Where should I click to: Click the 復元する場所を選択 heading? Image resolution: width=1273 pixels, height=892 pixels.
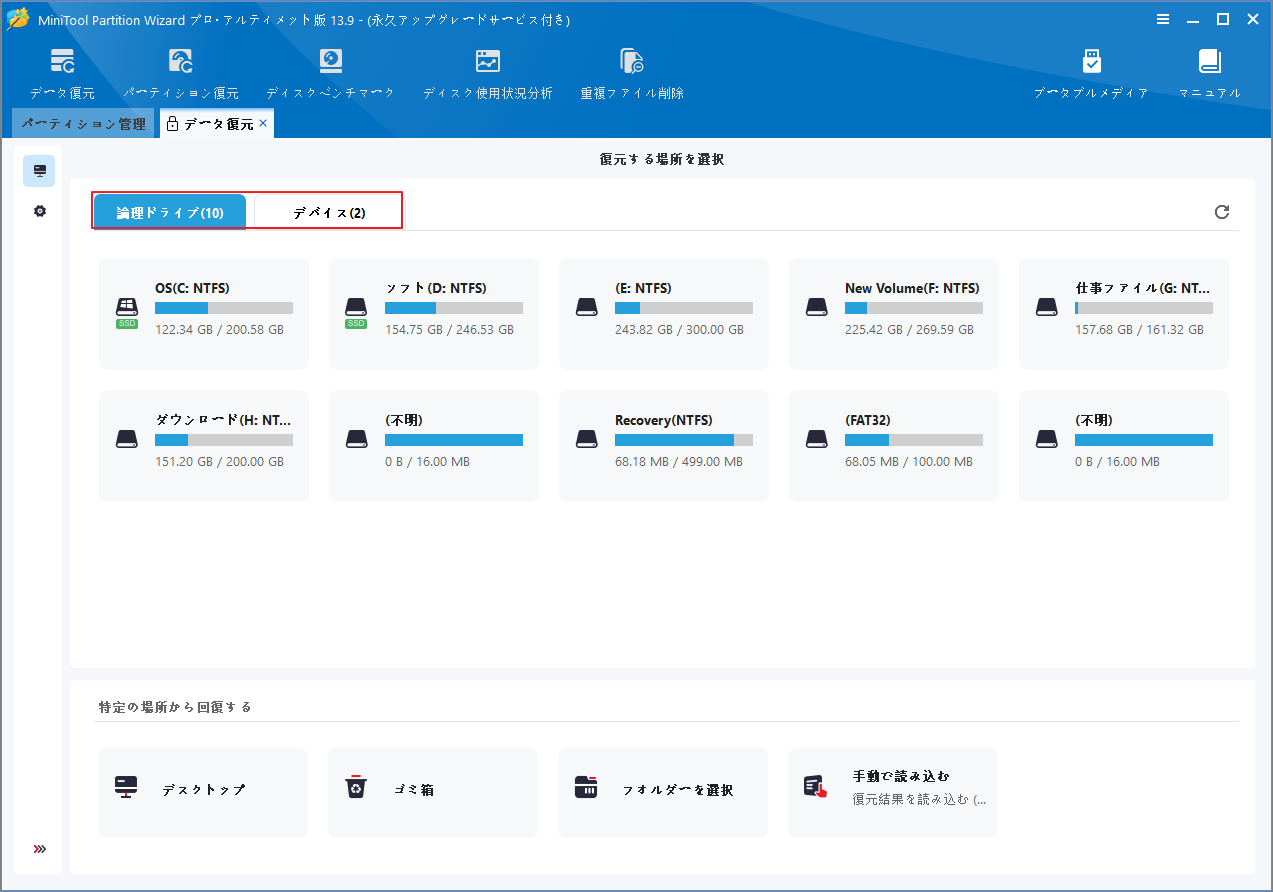(662, 159)
